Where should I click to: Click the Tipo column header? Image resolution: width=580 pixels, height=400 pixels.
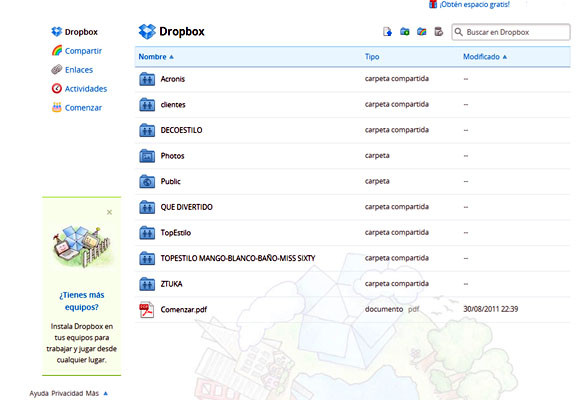[x=372, y=57]
